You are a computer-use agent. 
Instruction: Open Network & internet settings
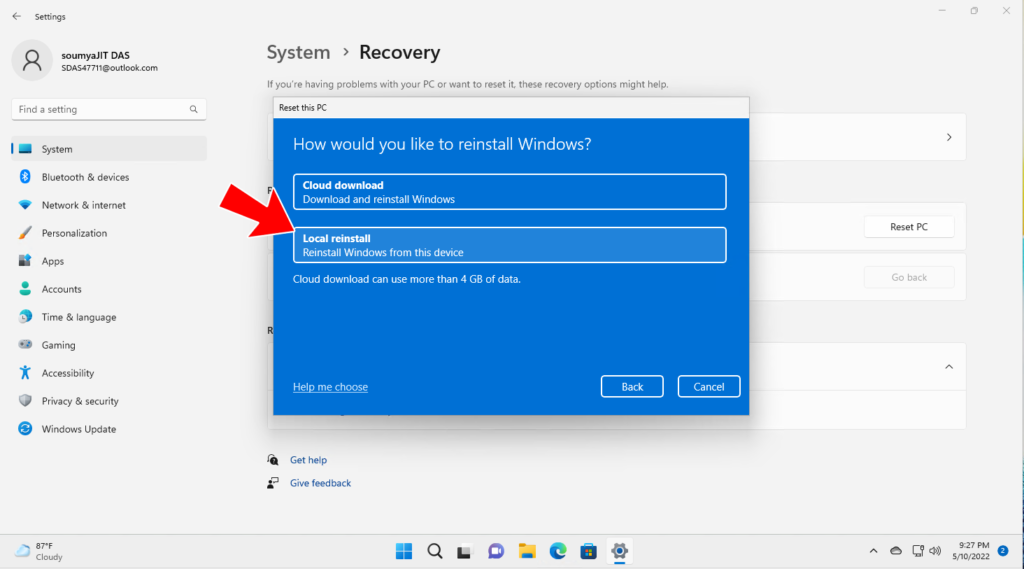pos(109,205)
